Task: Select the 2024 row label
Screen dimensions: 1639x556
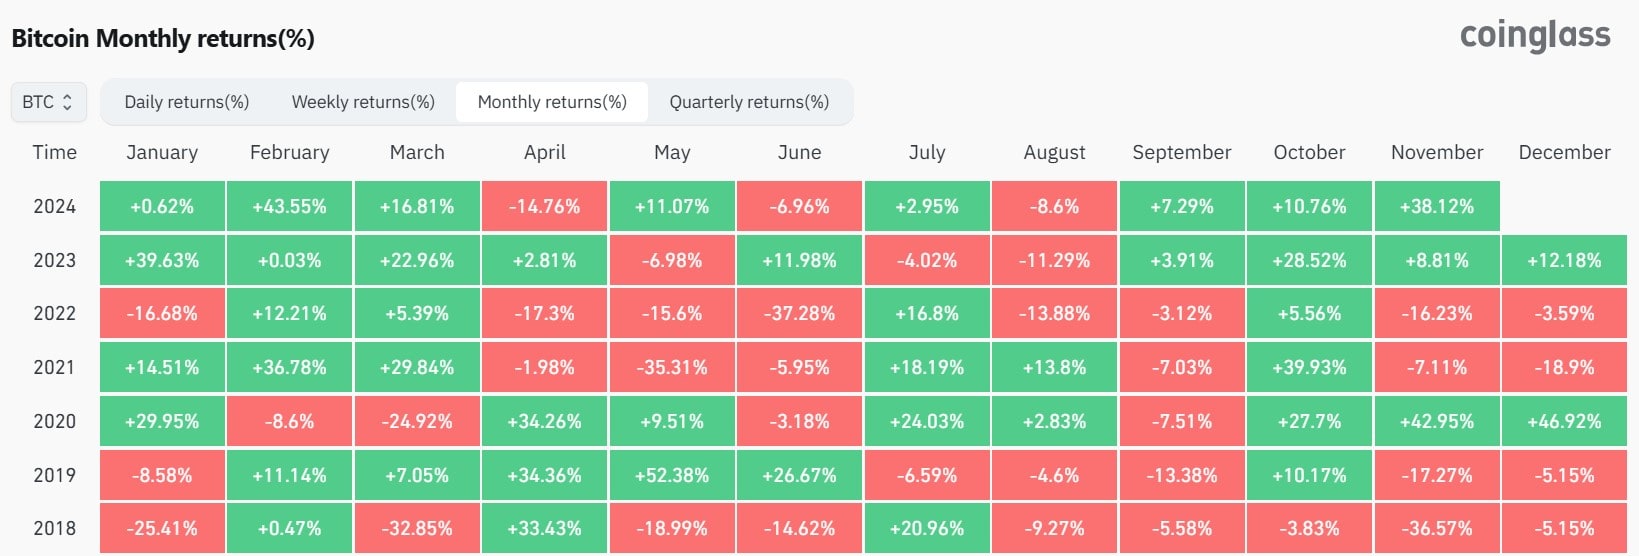Action: coord(54,207)
